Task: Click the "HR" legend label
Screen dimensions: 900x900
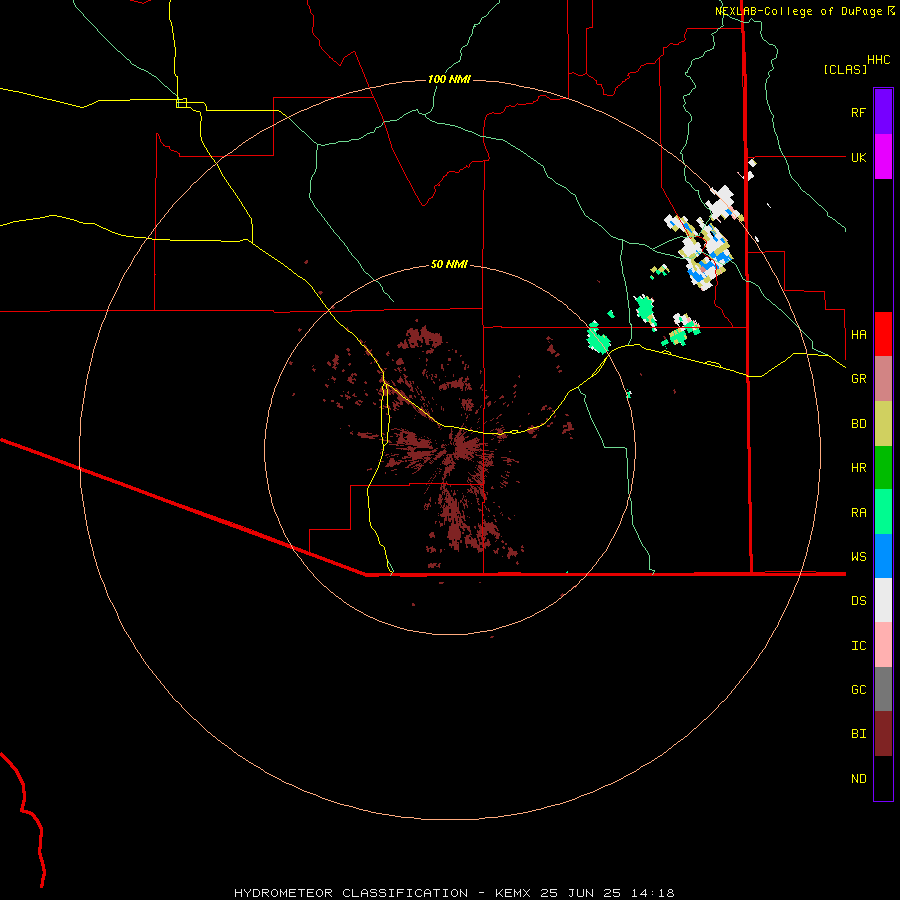Action: pyautogui.click(x=858, y=467)
